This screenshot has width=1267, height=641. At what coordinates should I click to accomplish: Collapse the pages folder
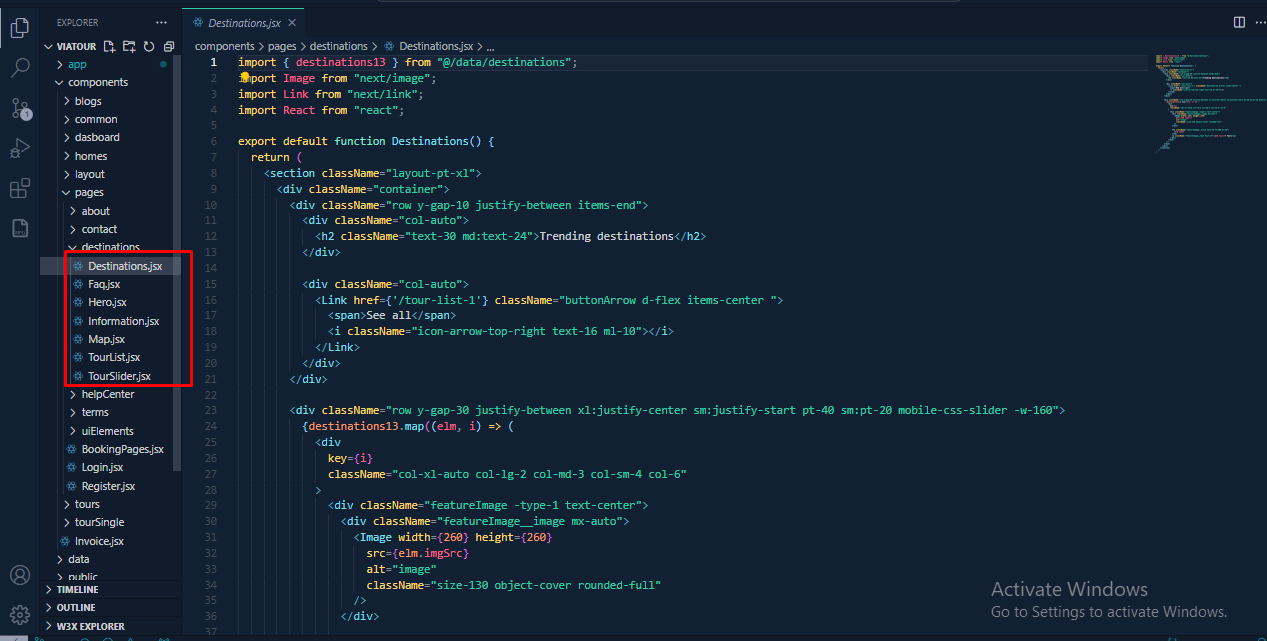pyautogui.click(x=88, y=192)
